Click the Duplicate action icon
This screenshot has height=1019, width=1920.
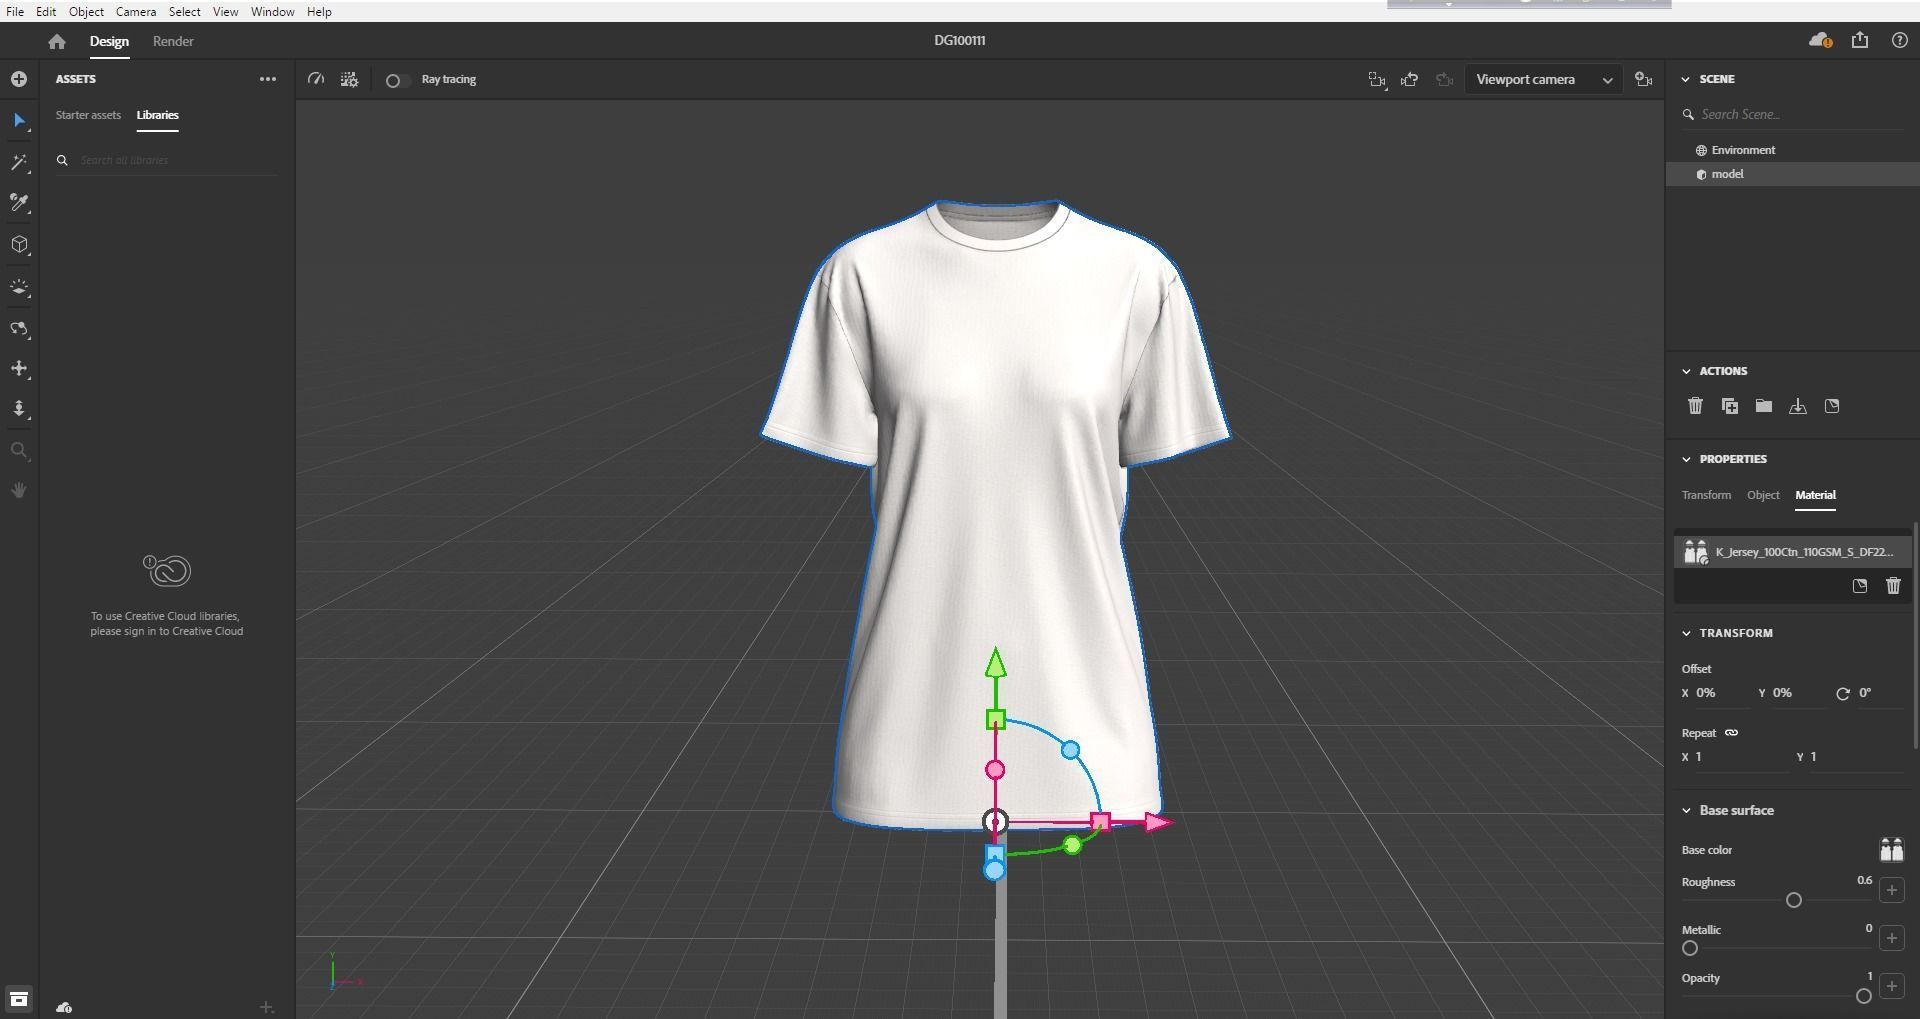tap(1729, 406)
